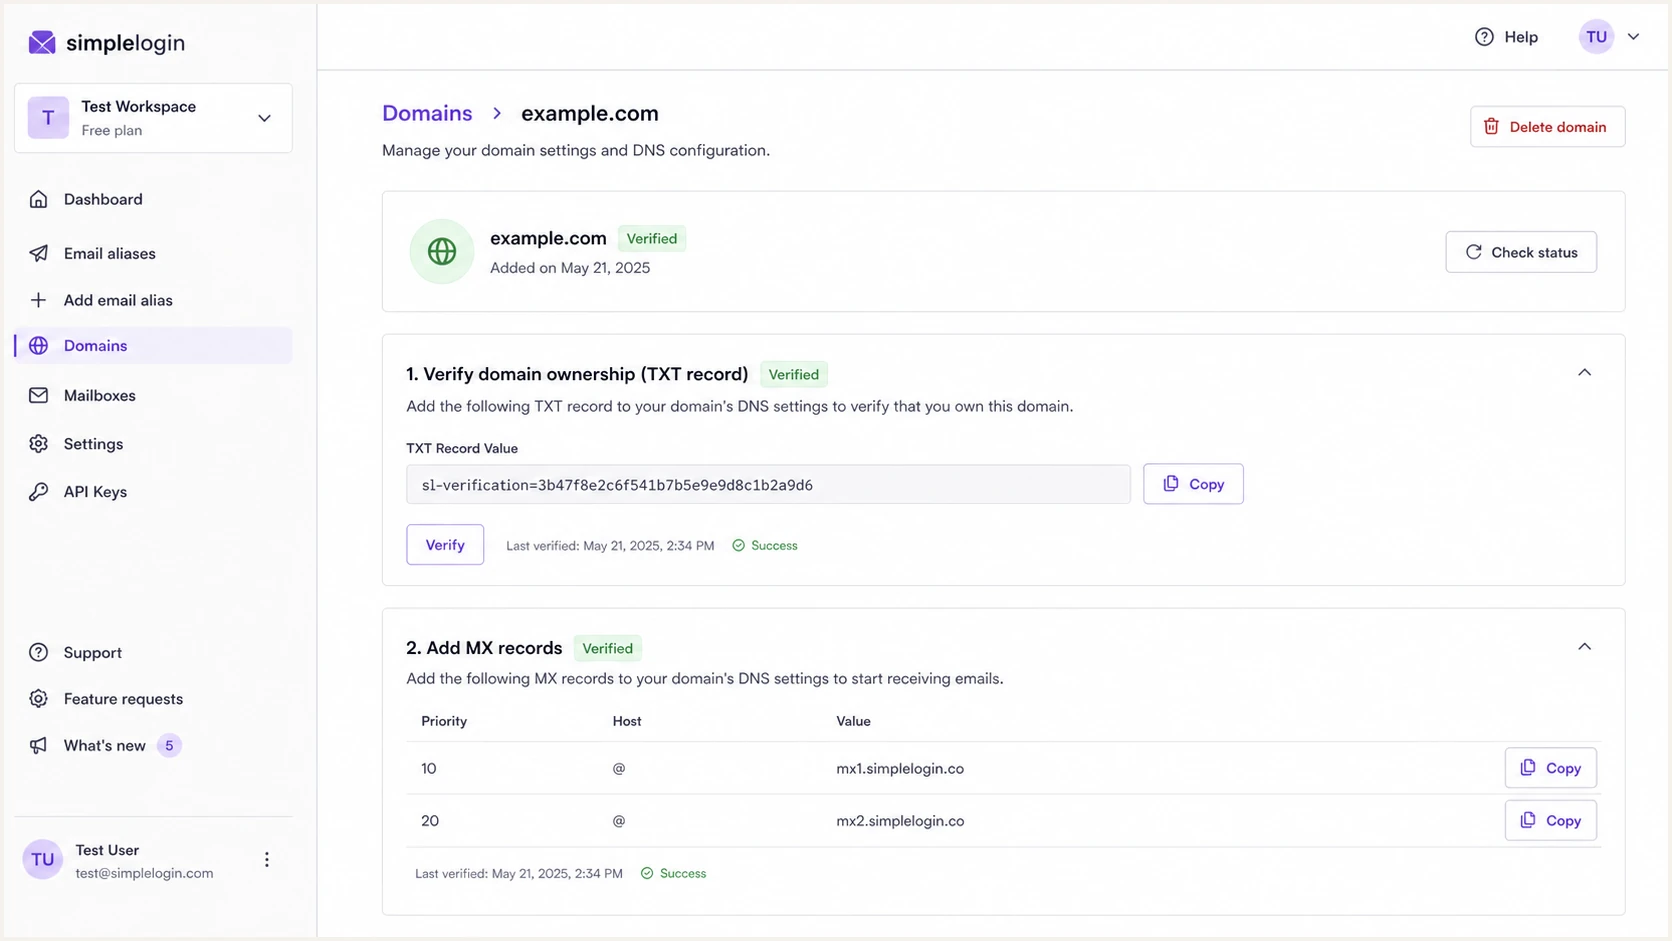The width and height of the screenshot is (1672, 941).
Task: Open the user account dropdown arrow in header
Action: tap(1633, 37)
